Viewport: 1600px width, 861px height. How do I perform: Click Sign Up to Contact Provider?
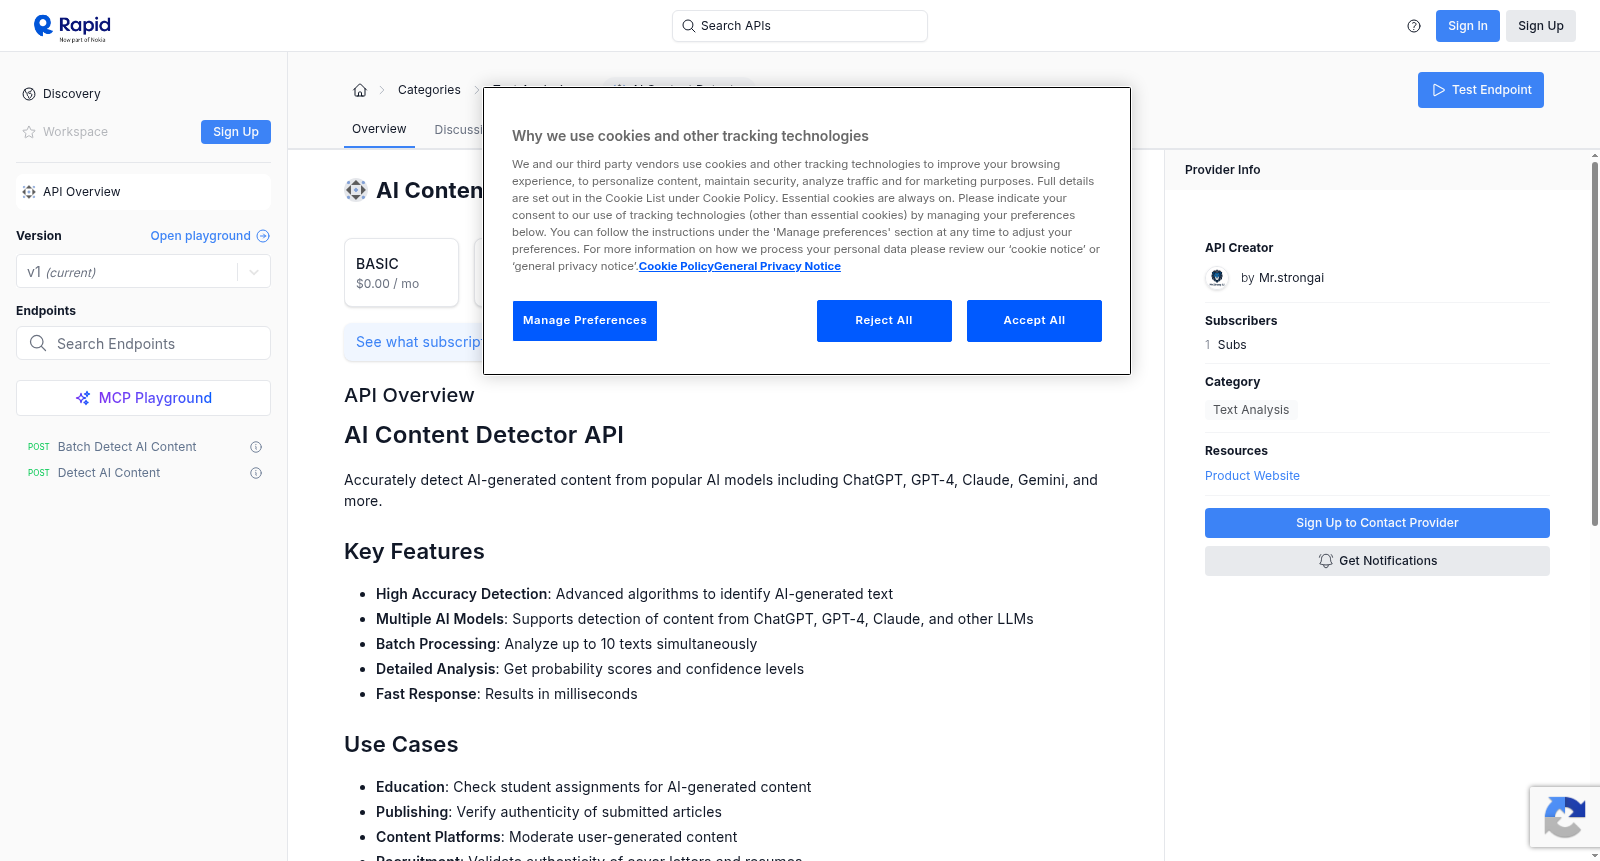coord(1377,523)
